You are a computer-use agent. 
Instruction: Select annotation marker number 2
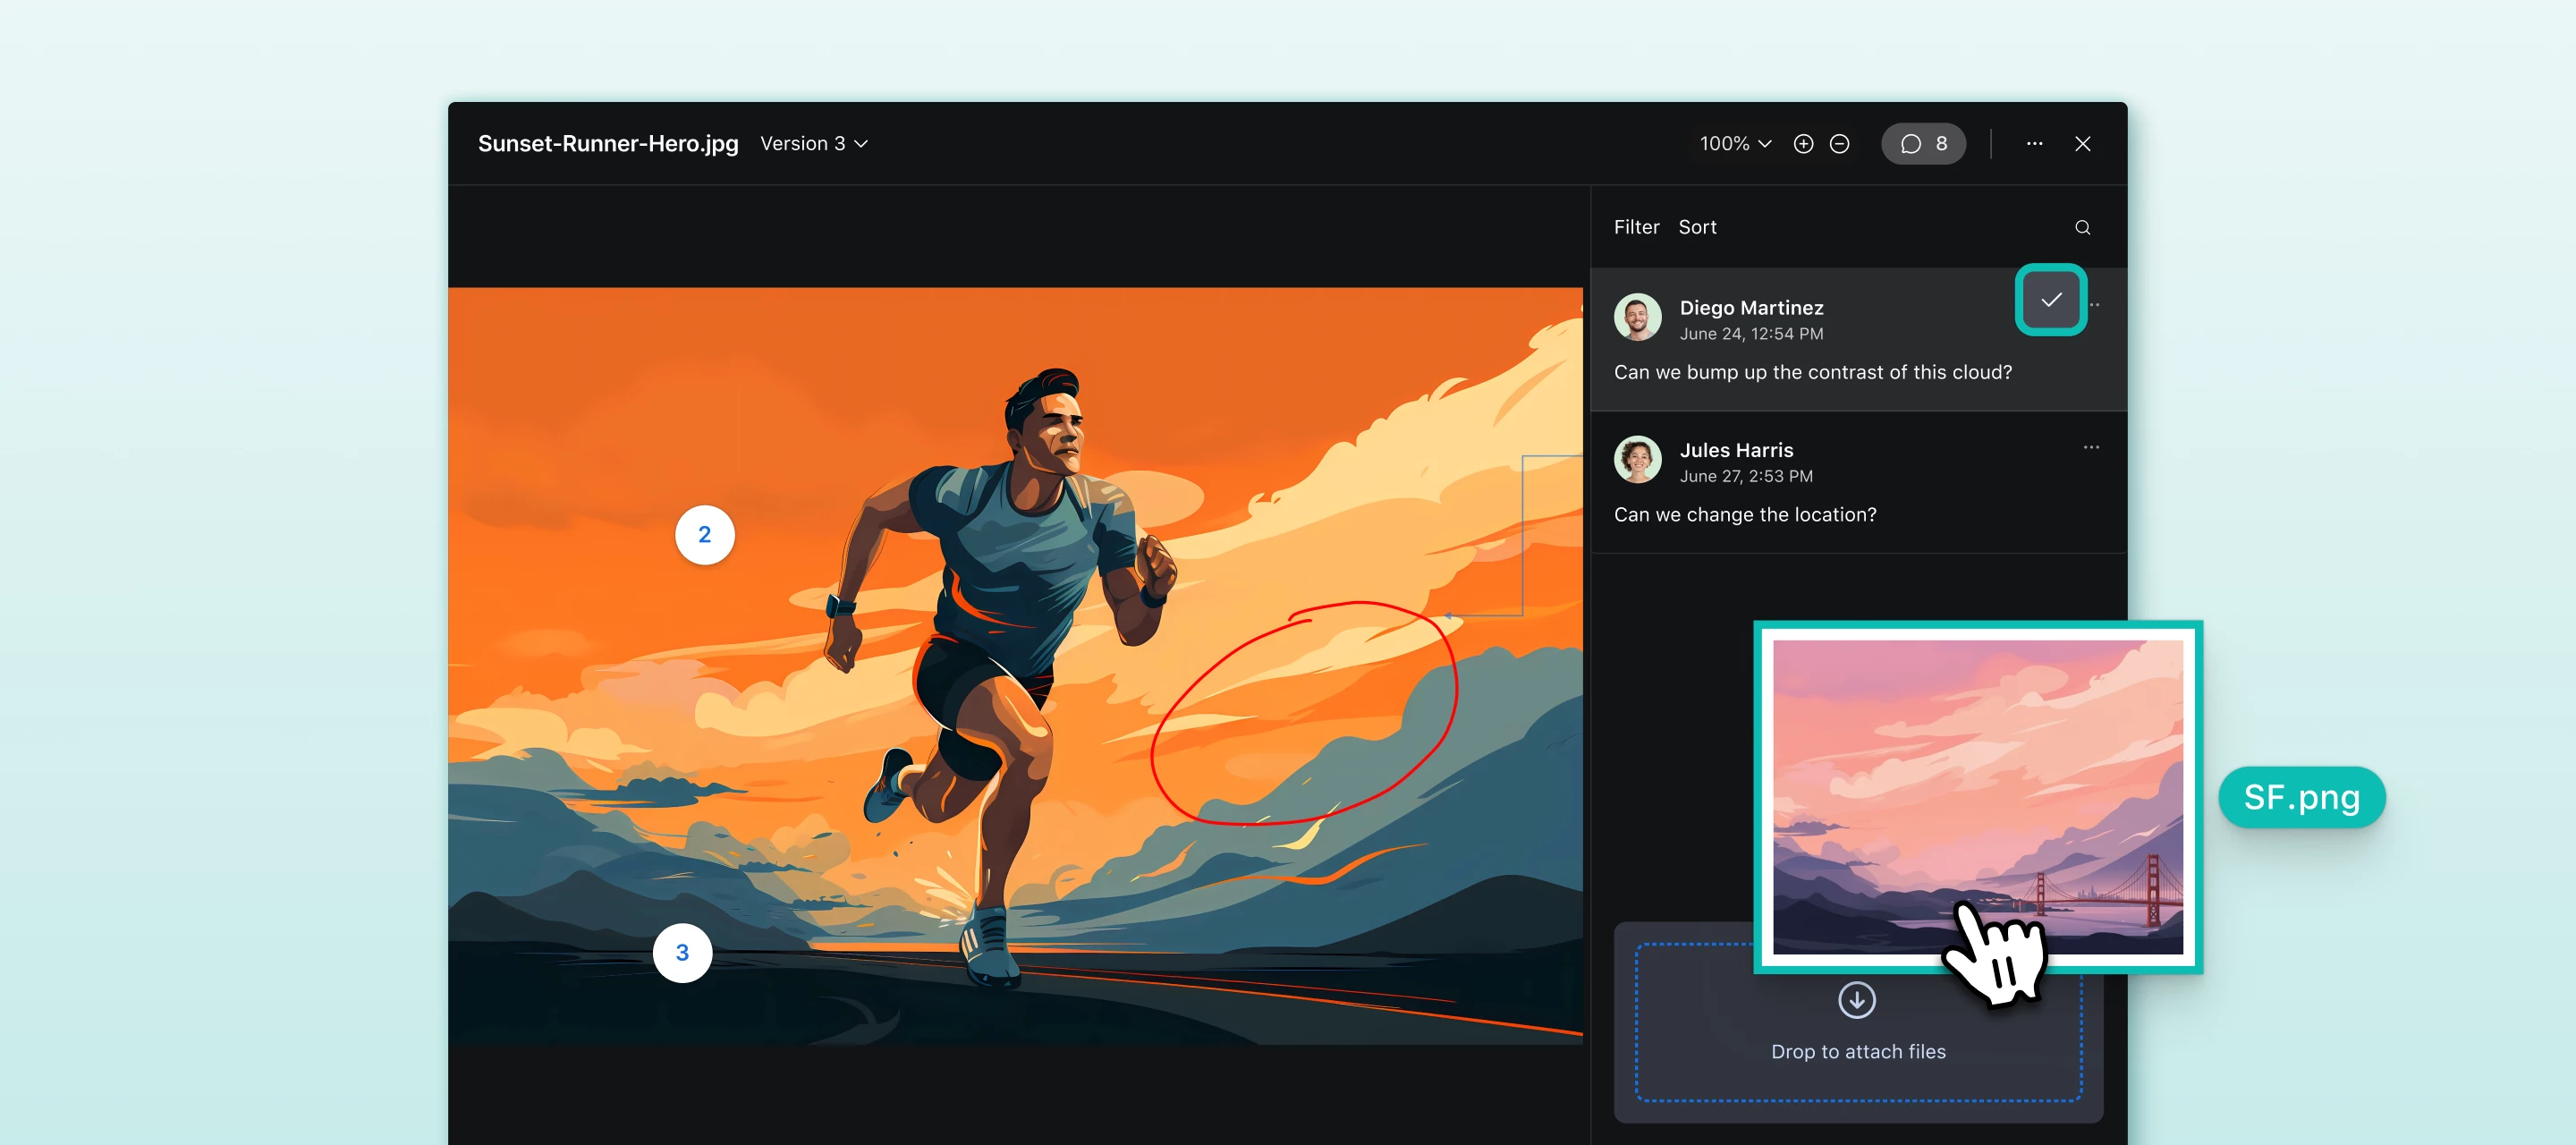(x=705, y=535)
